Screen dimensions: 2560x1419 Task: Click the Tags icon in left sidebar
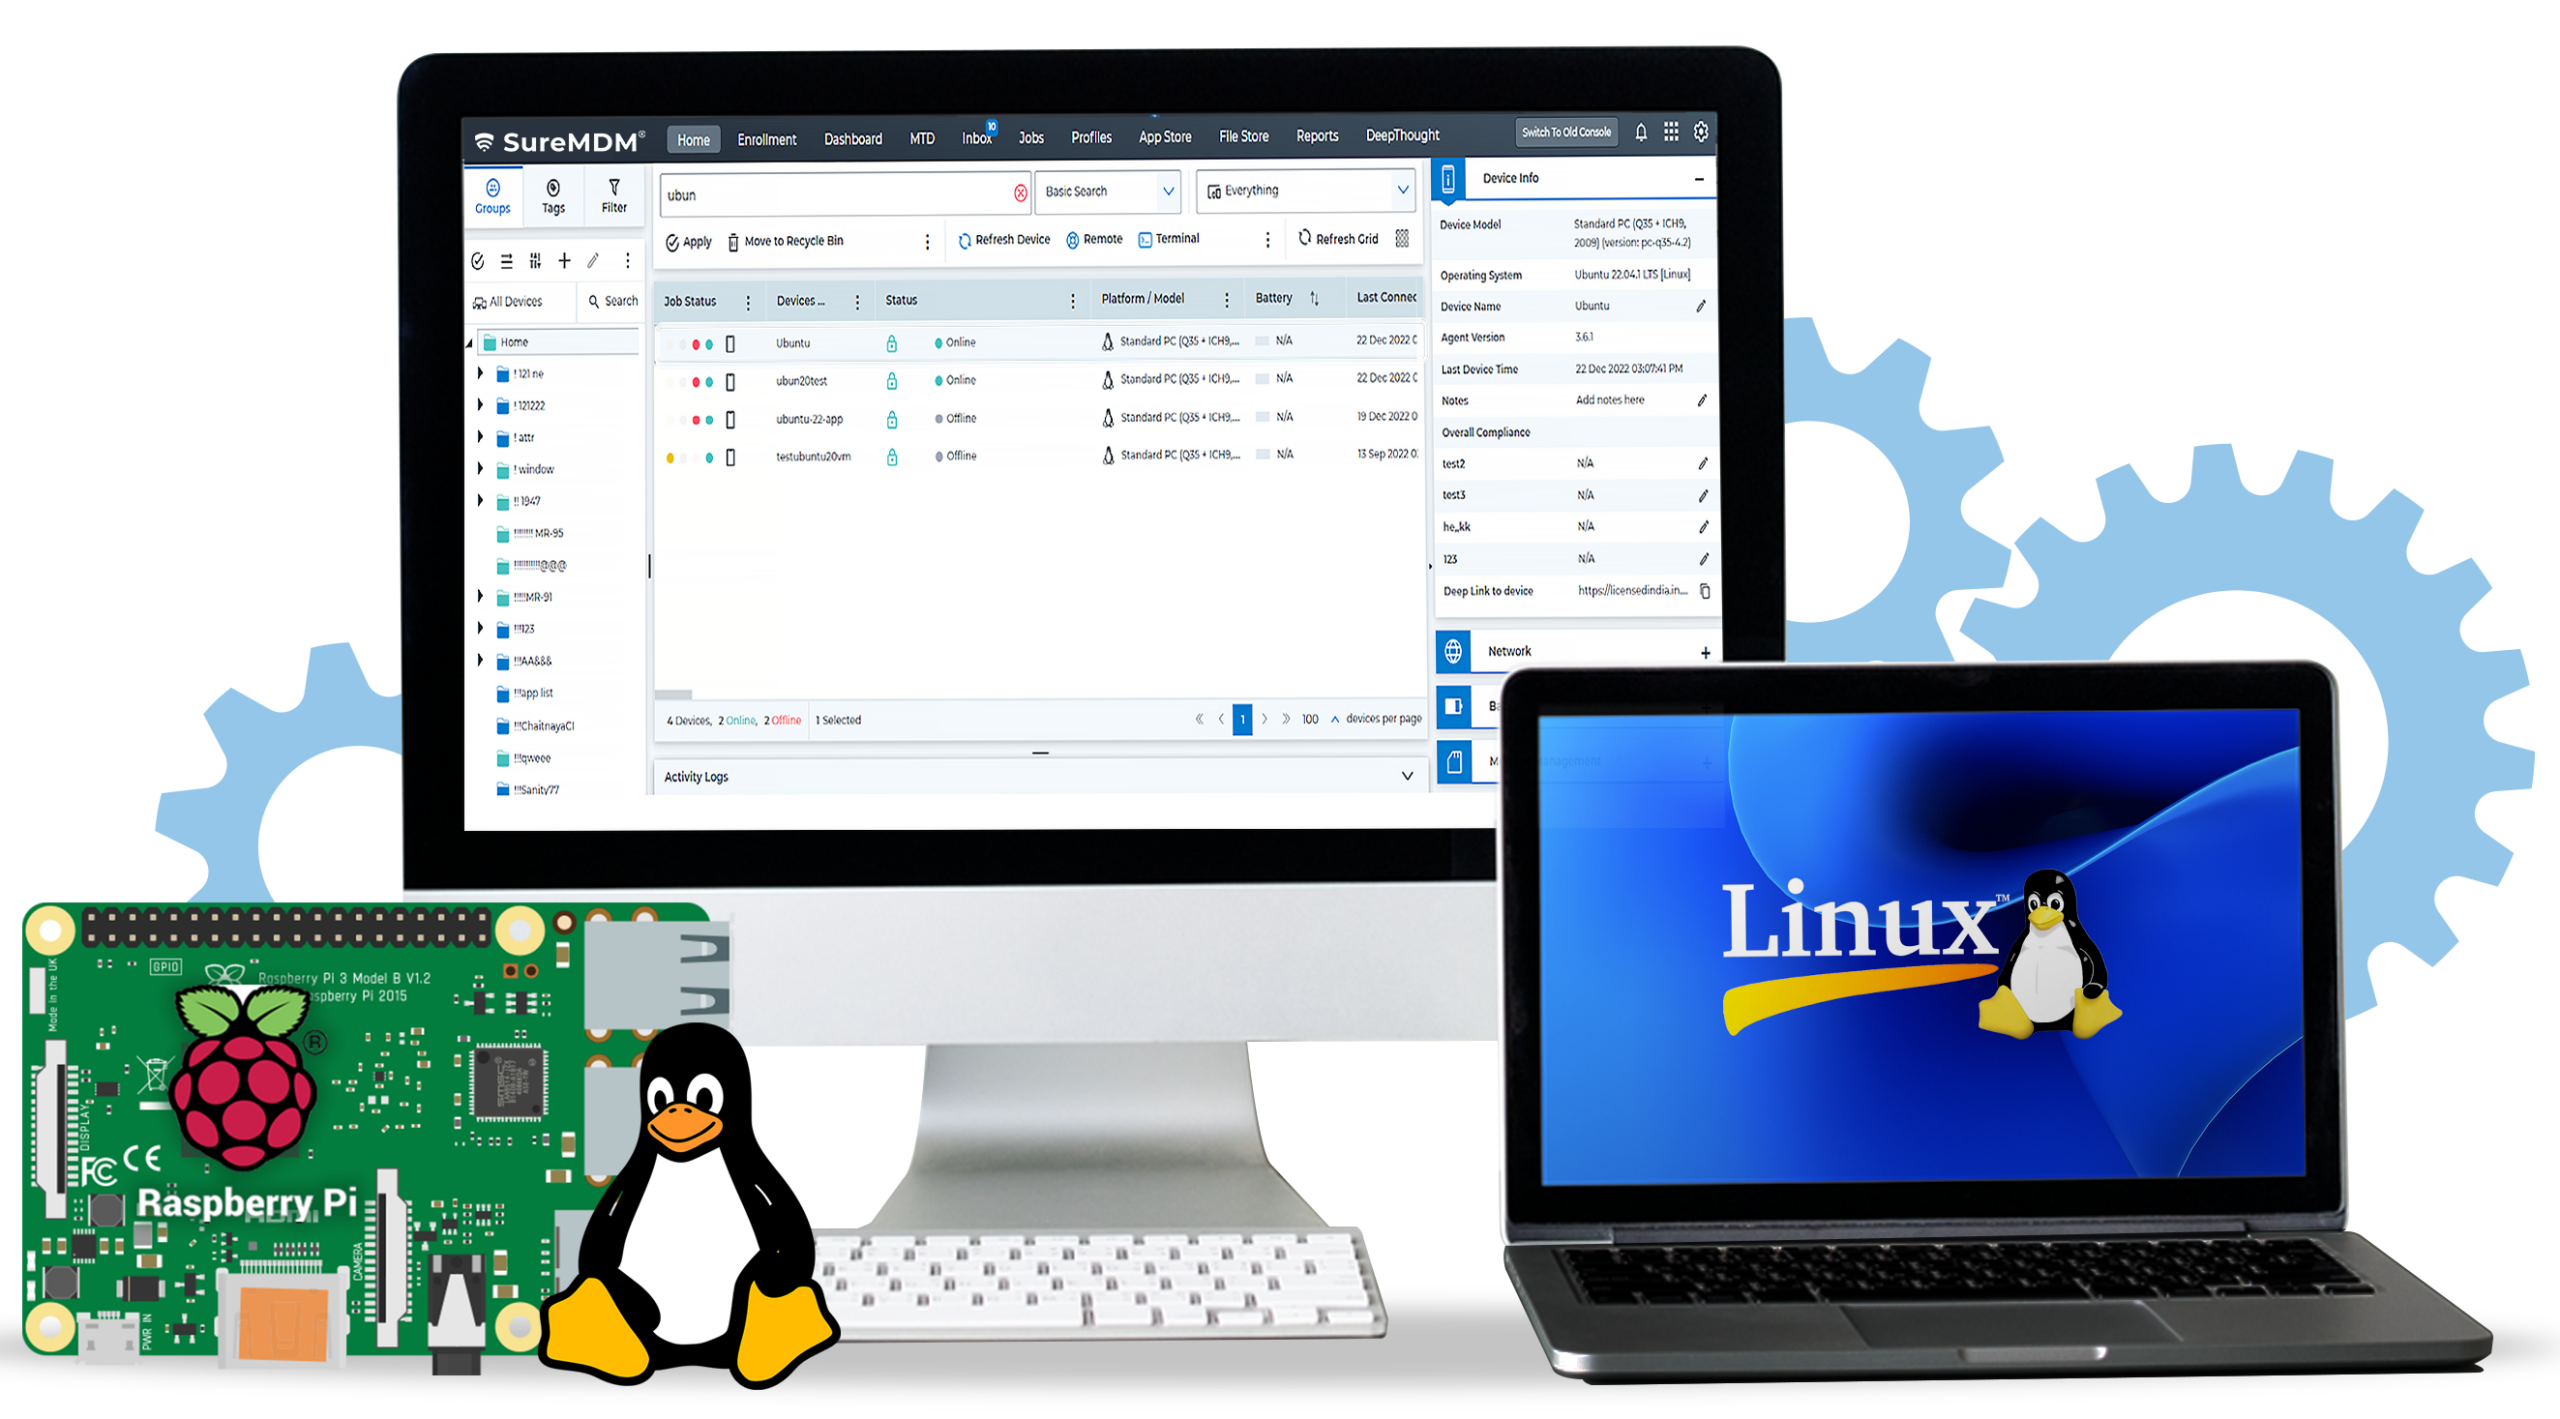tap(552, 196)
